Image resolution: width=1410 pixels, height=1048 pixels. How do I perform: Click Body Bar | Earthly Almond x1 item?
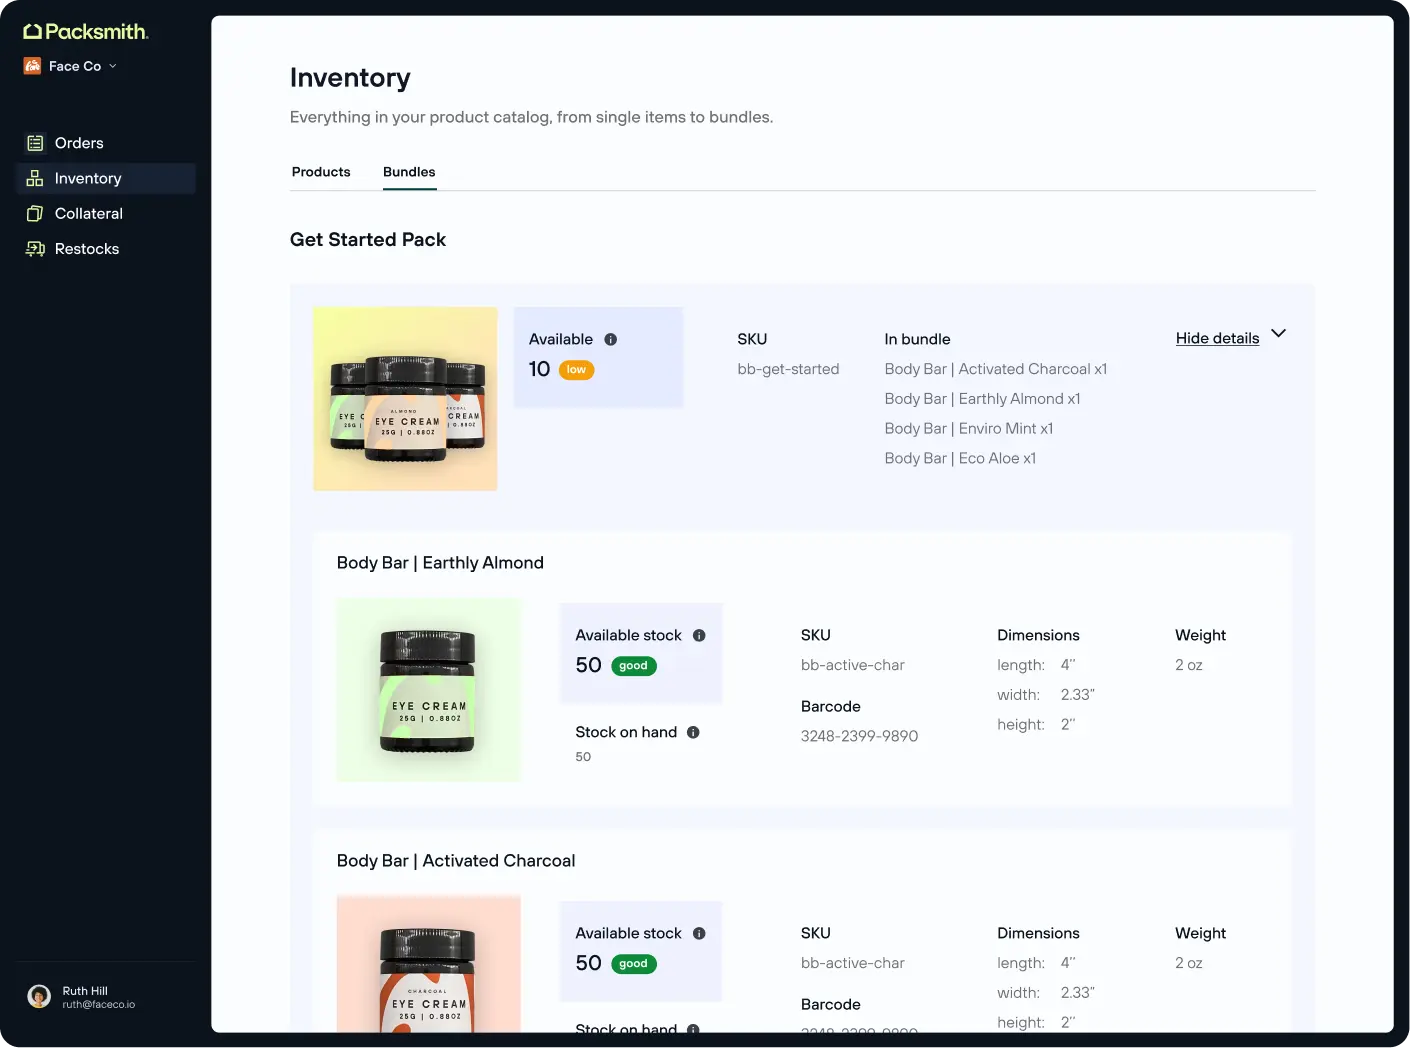coord(982,399)
